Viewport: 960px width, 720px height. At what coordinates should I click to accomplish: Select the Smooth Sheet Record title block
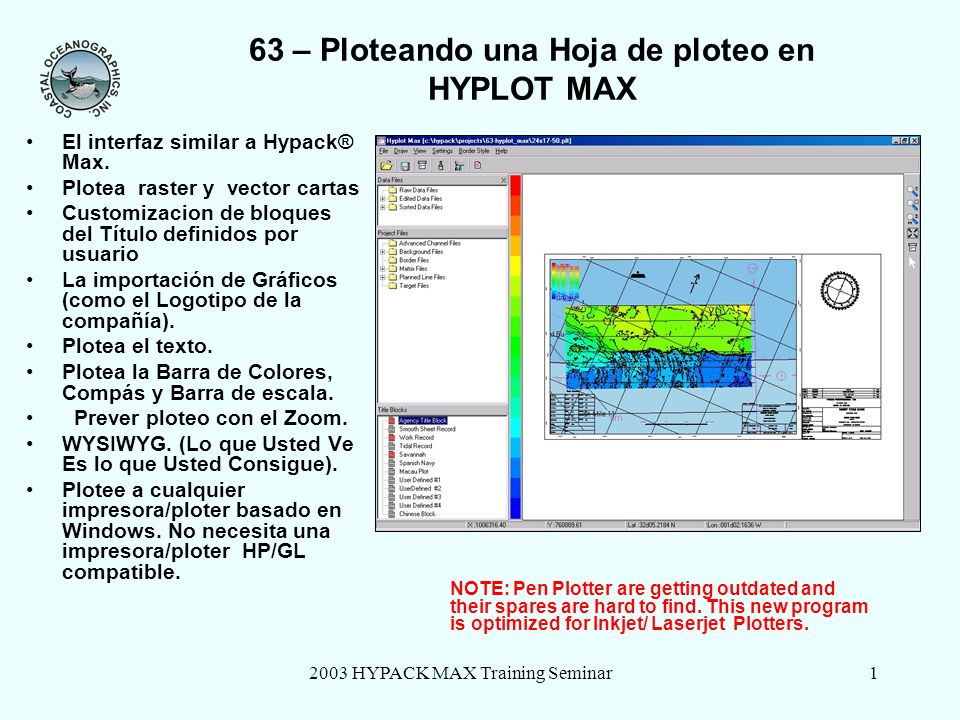click(x=427, y=429)
